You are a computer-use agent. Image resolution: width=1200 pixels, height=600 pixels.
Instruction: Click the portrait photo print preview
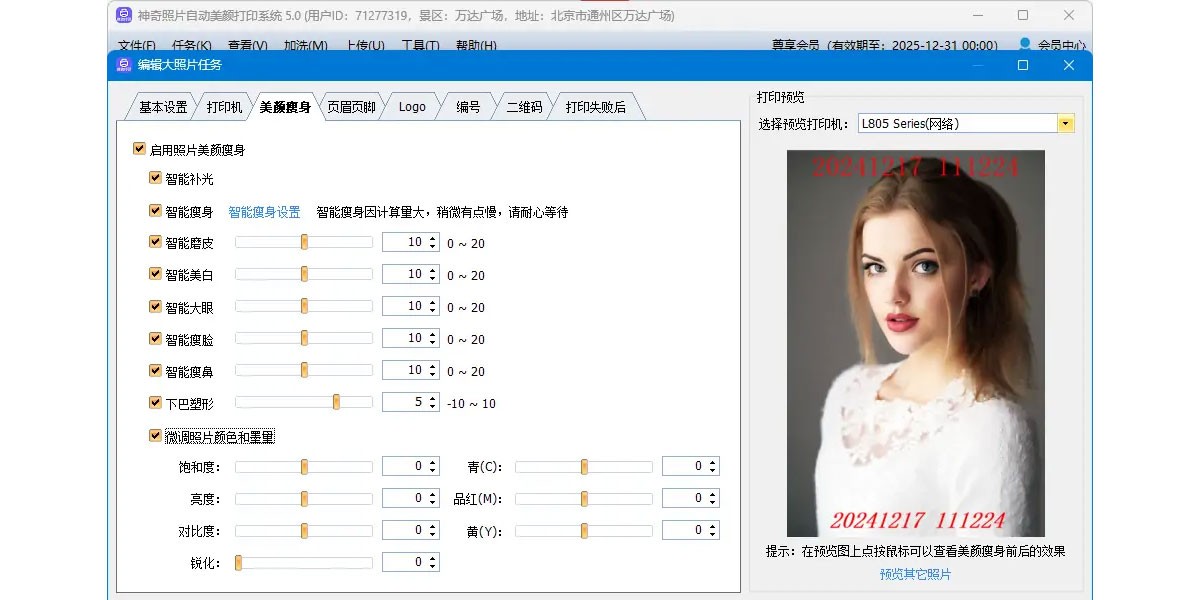(x=915, y=343)
